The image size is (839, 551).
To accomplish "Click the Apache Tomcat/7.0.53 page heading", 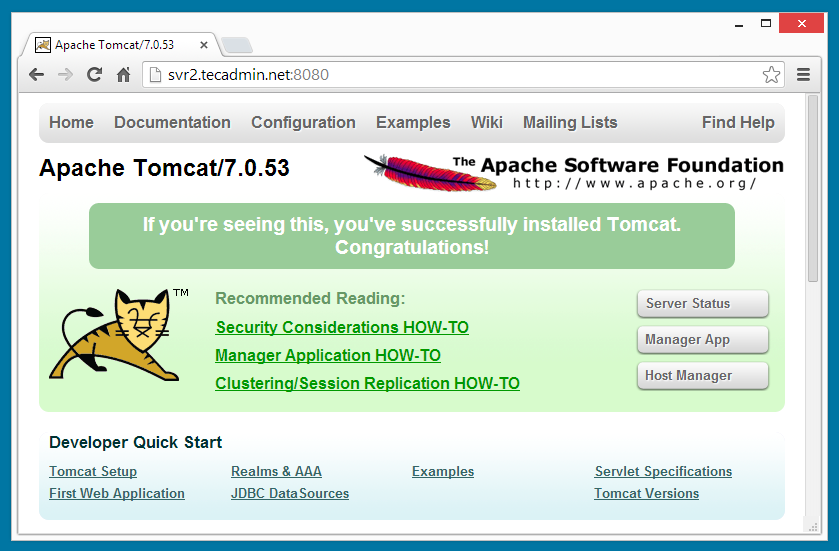I will pos(164,168).
